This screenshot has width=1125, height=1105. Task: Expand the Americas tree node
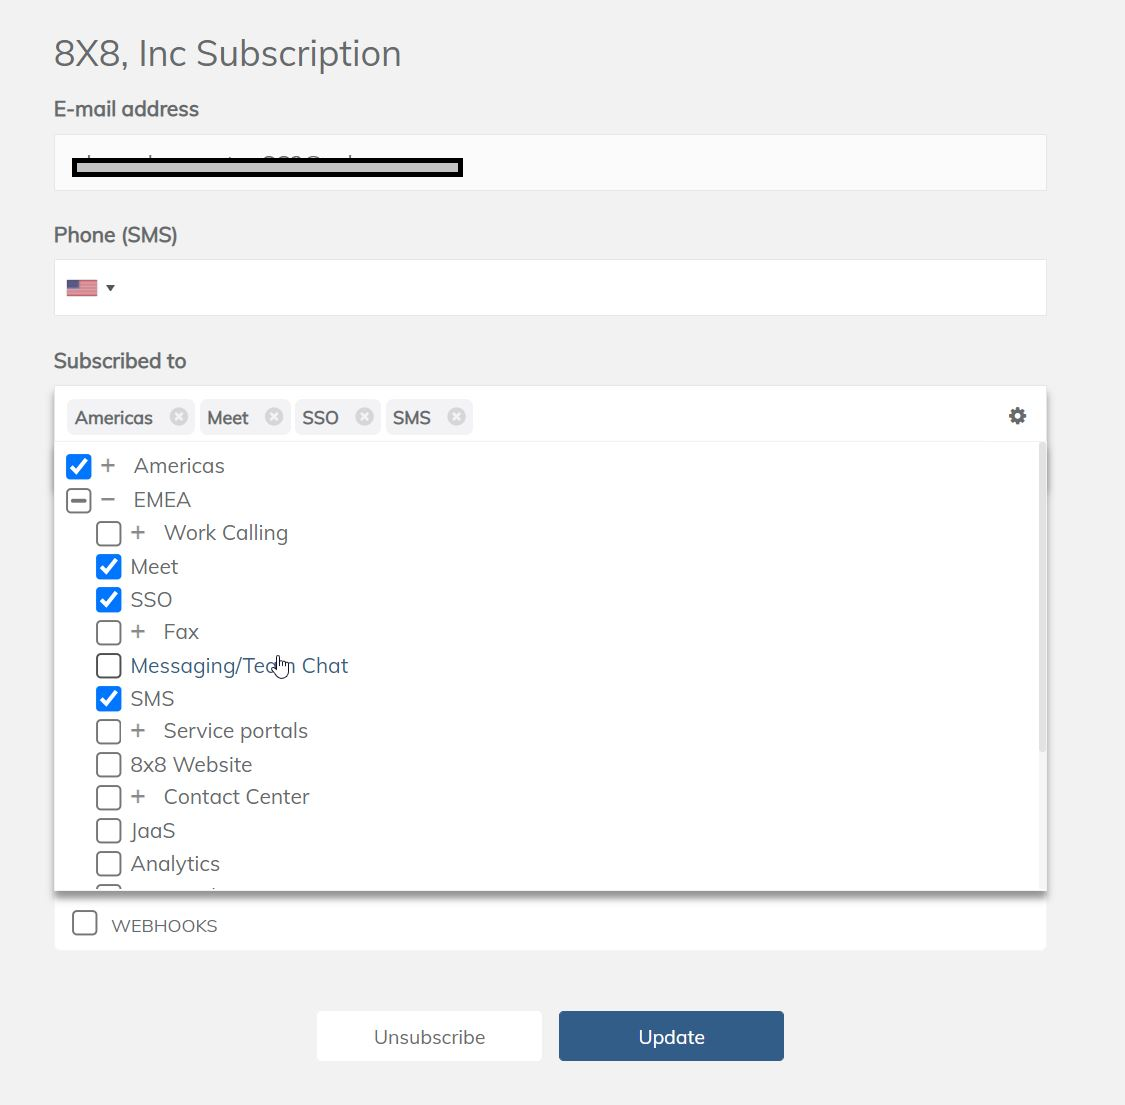click(x=108, y=466)
